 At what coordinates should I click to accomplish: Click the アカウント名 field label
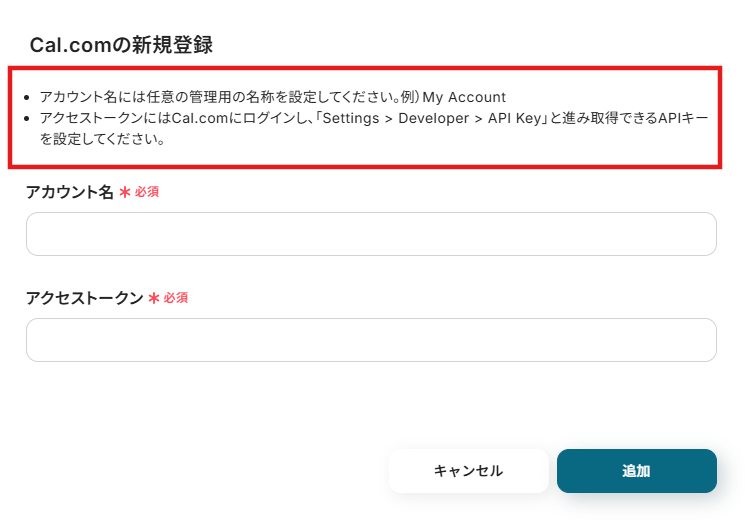[x=70, y=192]
